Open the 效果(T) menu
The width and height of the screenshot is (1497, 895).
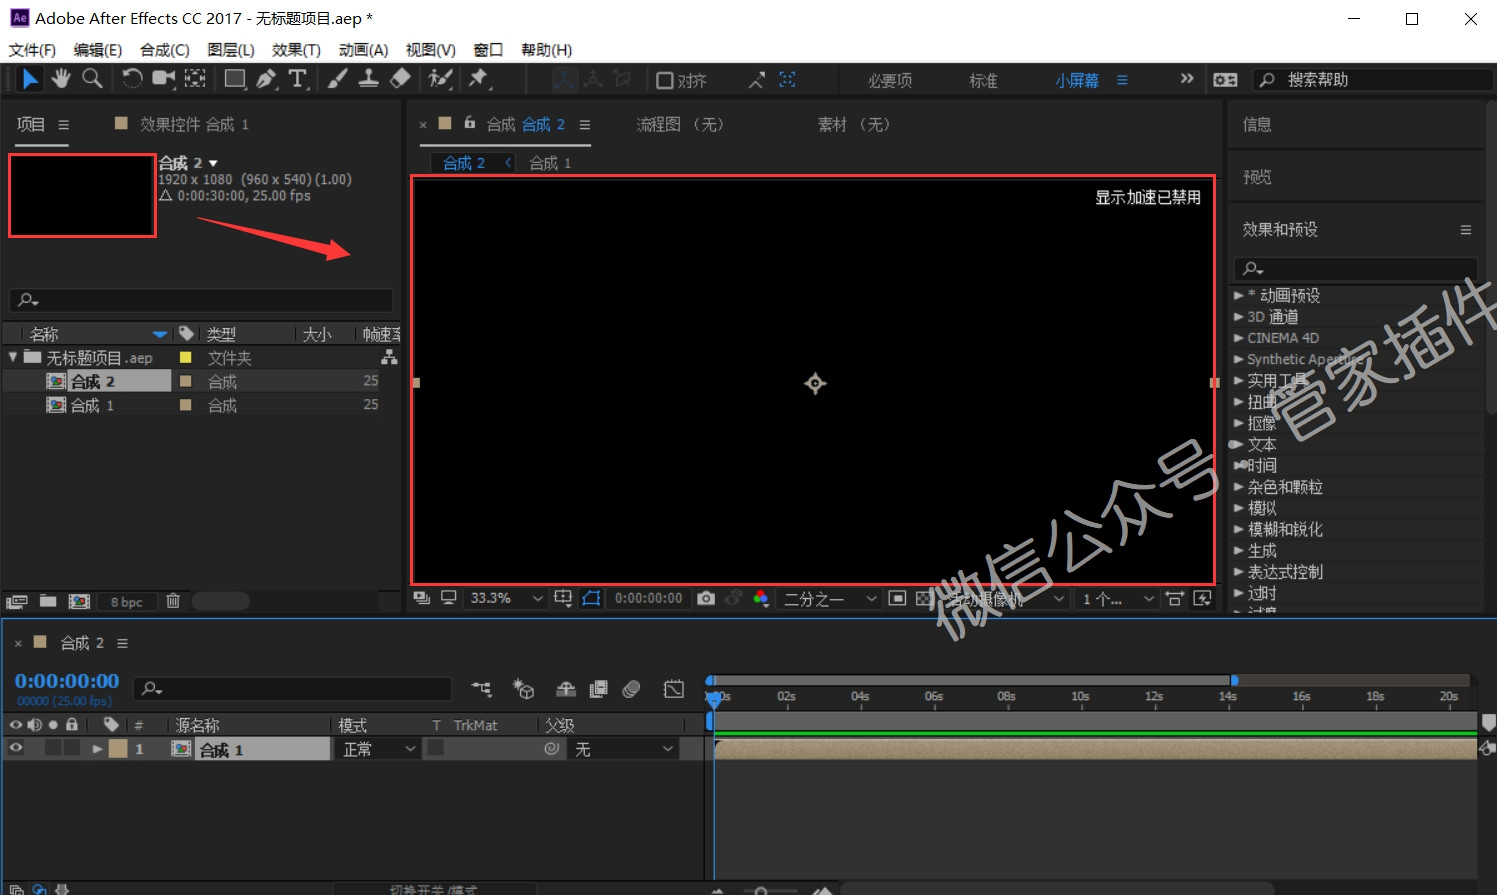[x=296, y=50]
